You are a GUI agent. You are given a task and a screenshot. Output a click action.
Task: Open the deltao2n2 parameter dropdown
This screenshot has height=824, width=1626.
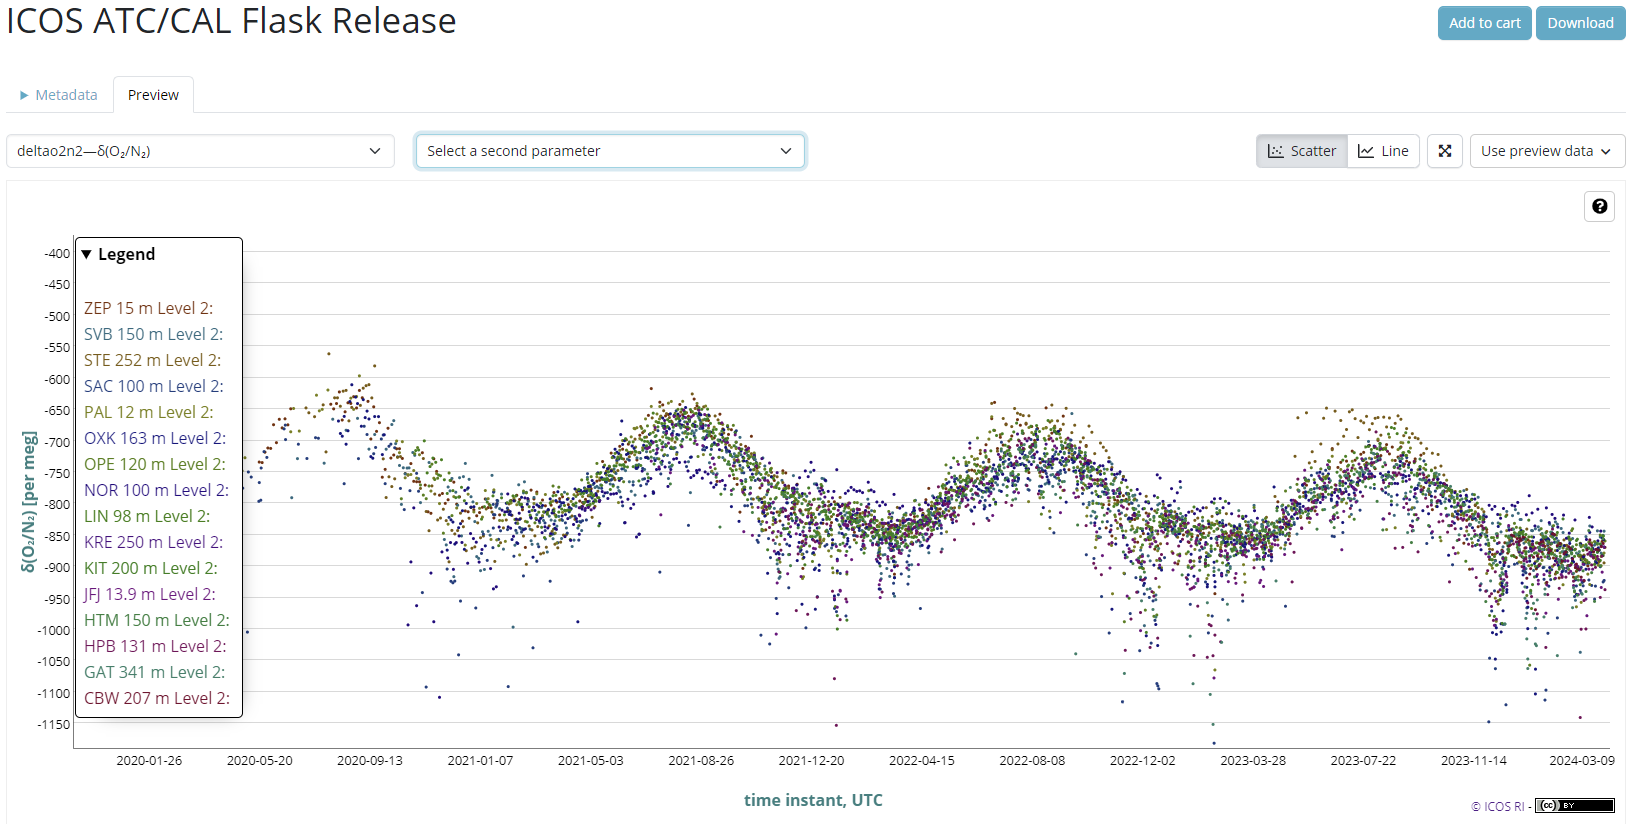pos(200,151)
